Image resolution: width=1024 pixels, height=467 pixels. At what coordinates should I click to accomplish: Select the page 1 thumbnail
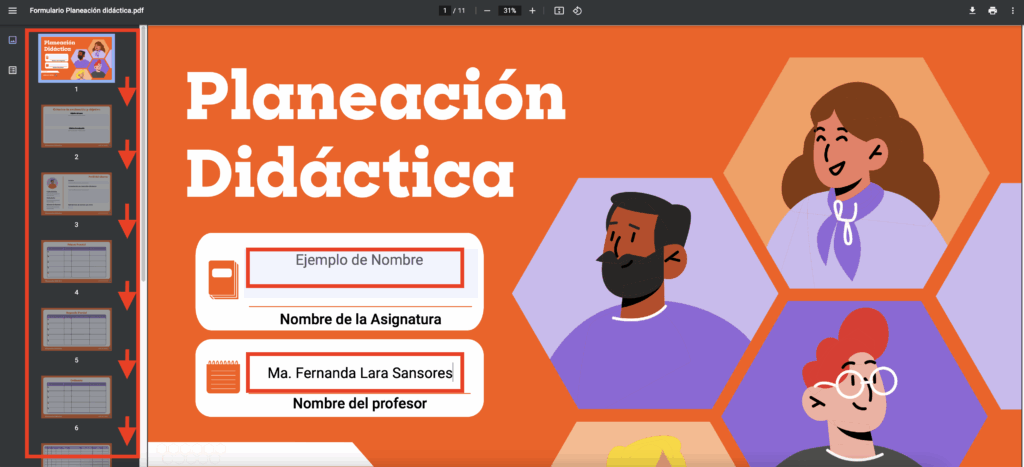[77, 58]
